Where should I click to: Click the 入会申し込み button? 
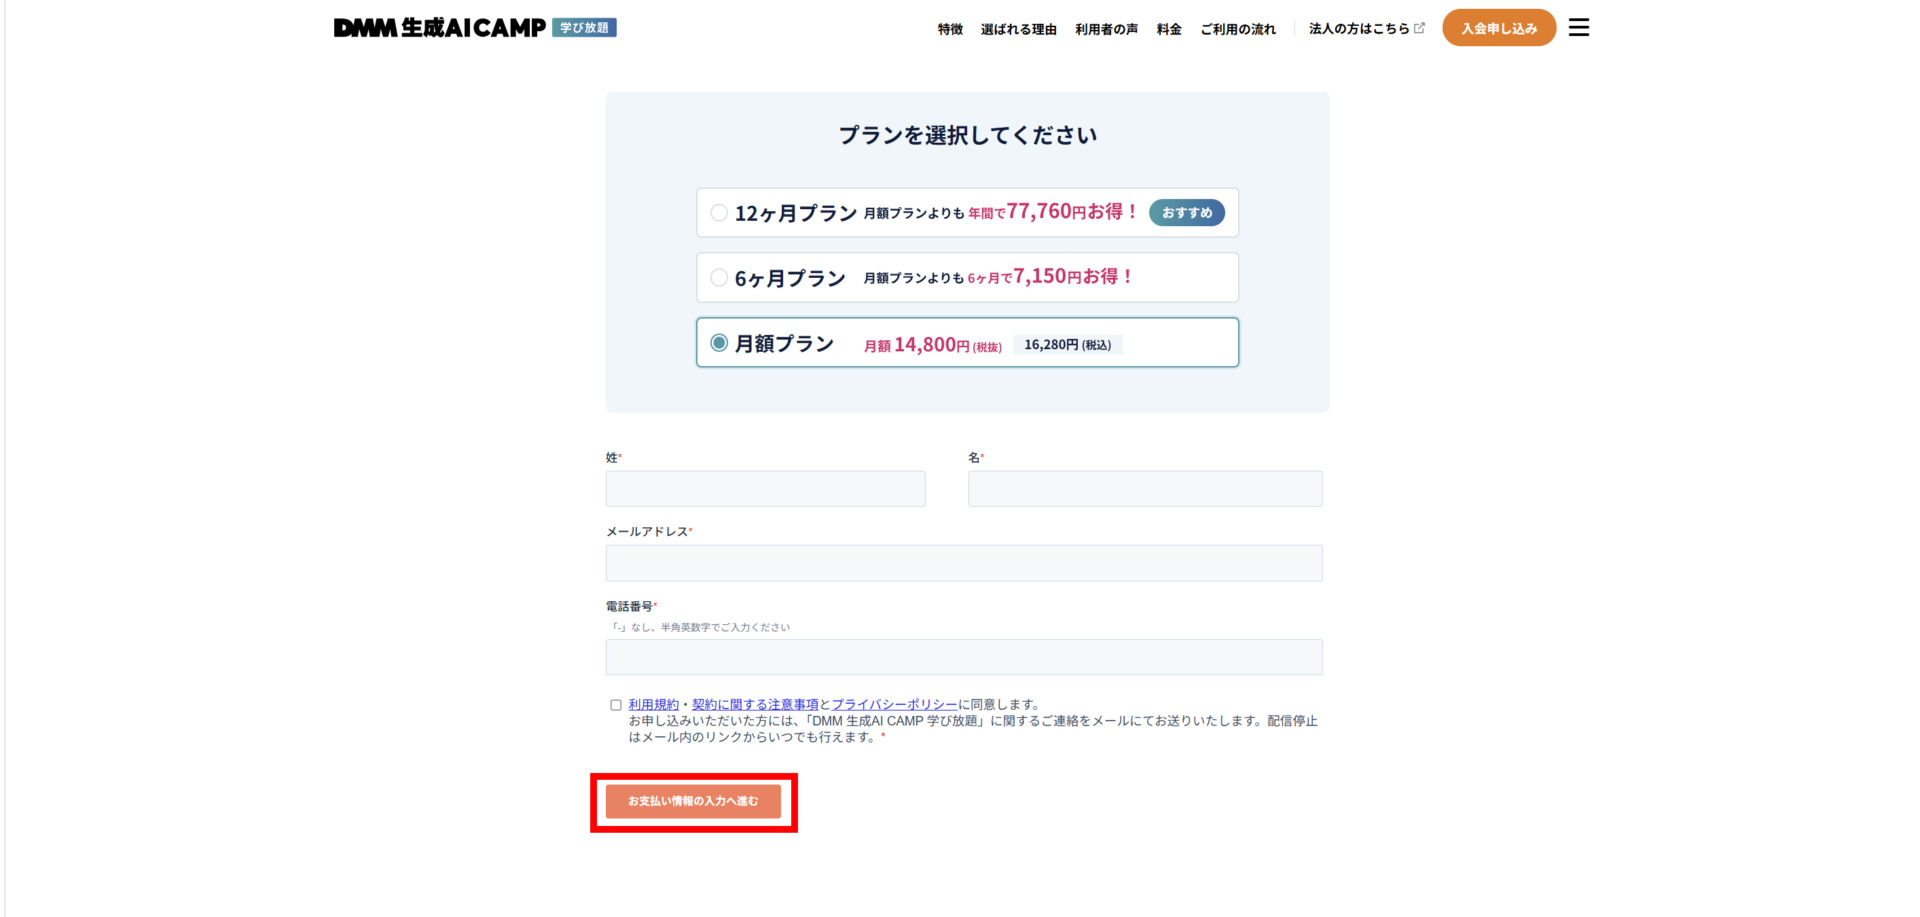click(1499, 28)
